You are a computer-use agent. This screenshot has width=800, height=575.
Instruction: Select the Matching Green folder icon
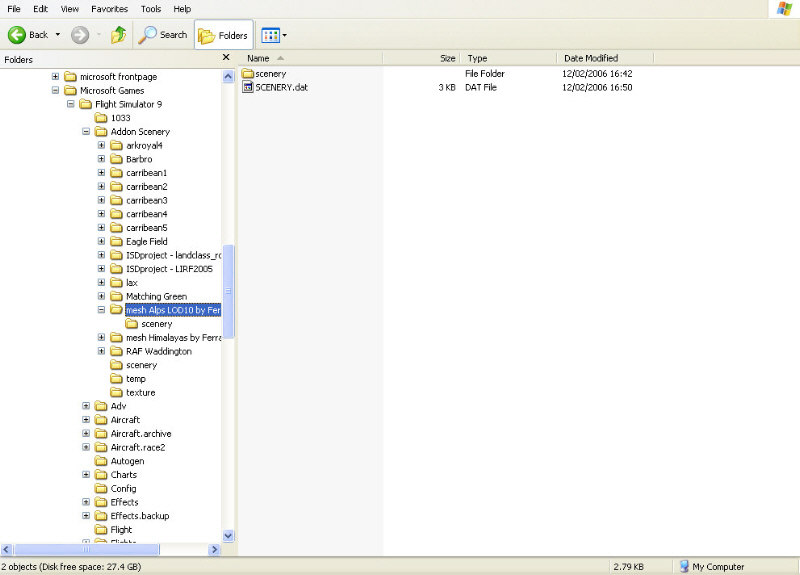116,296
